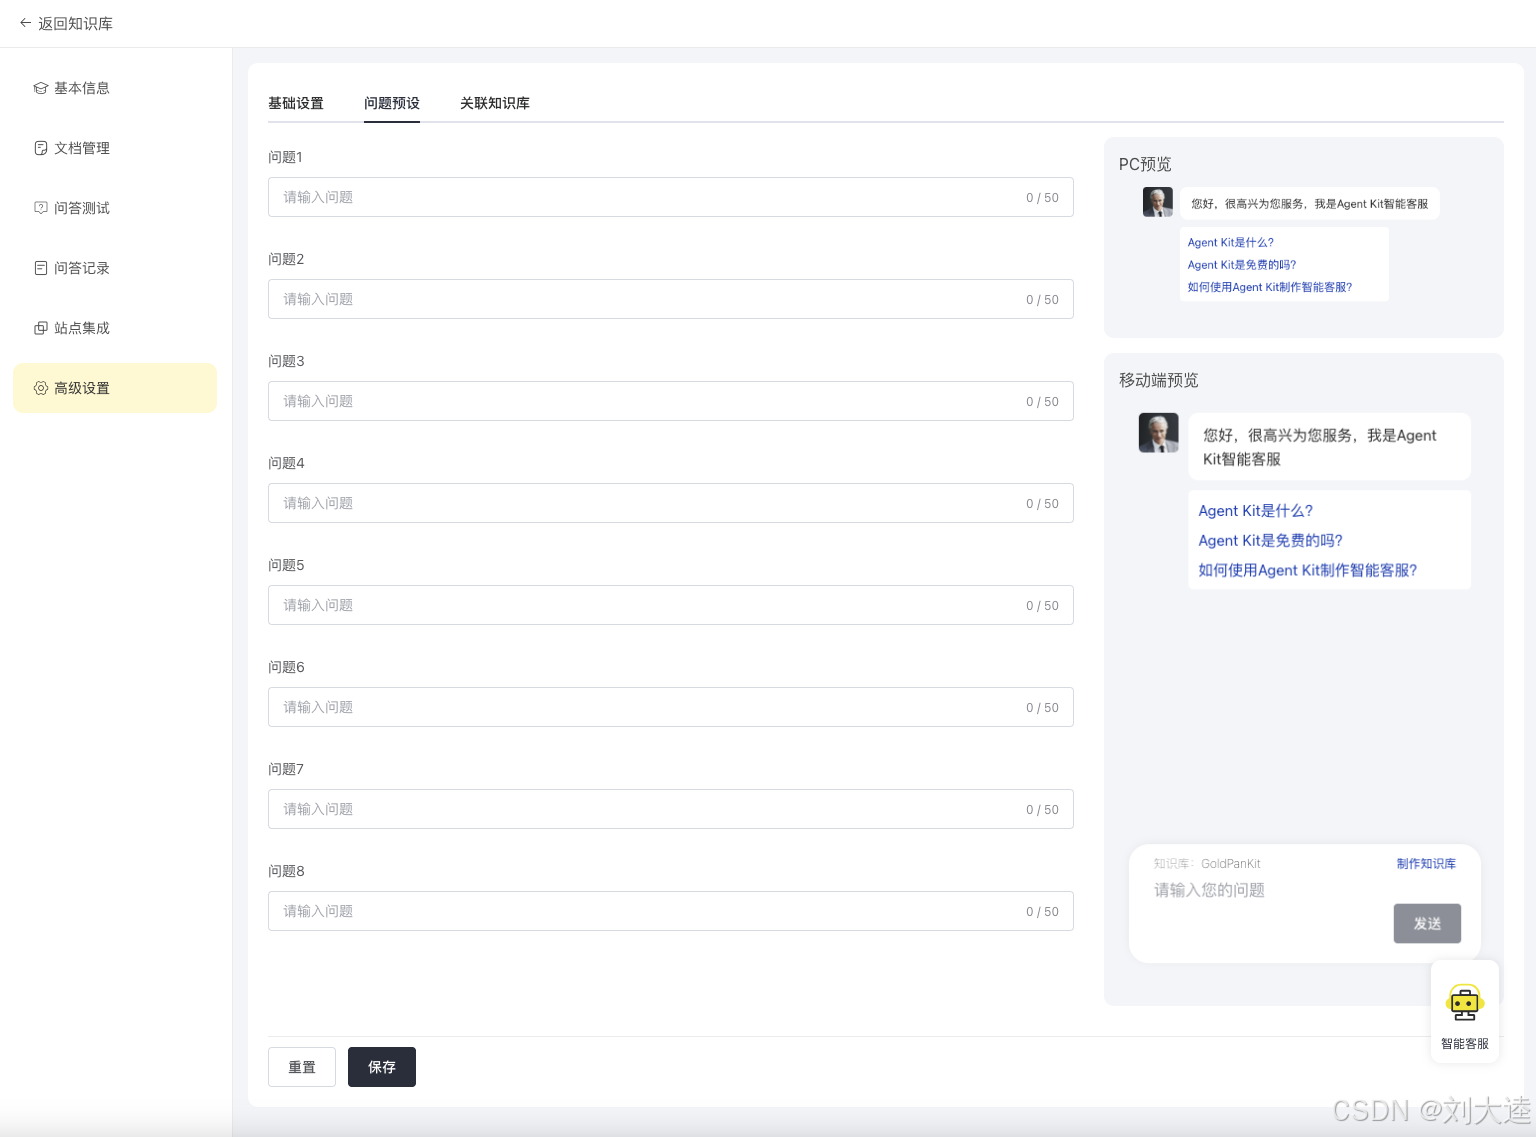The height and width of the screenshot is (1137, 1536).
Task: Click the 发送 button in mobile preview
Action: click(1427, 924)
